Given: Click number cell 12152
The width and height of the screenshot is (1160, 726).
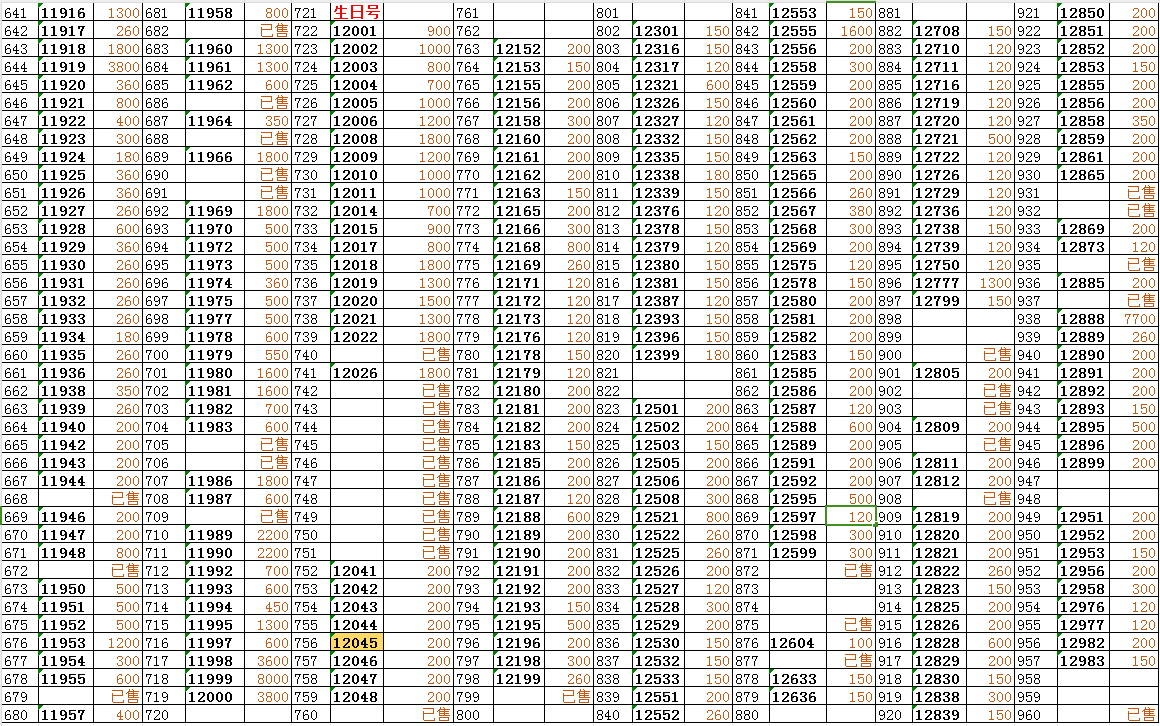Looking at the screenshot, I should point(519,49).
